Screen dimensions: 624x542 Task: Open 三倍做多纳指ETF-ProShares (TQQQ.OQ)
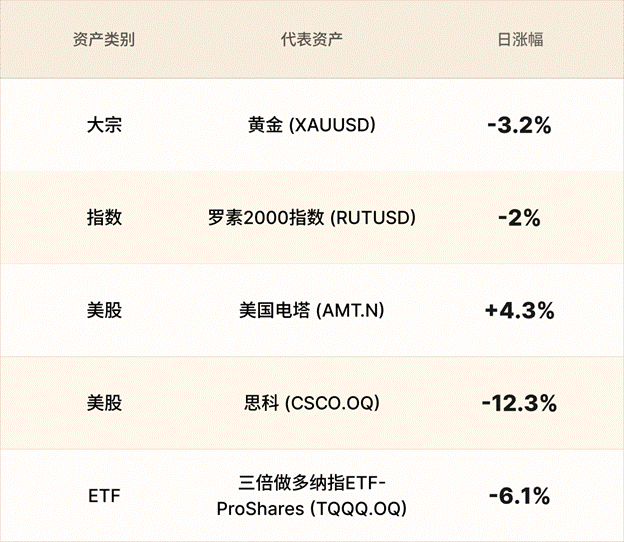[311, 497]
